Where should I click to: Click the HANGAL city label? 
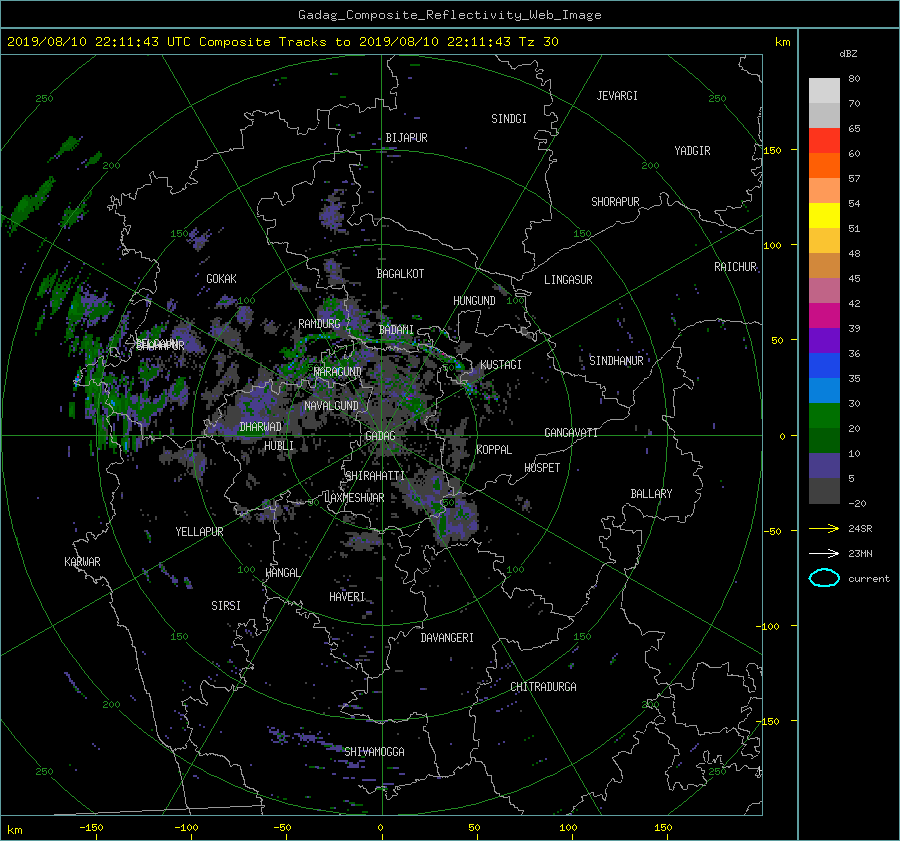click(282, 573)
